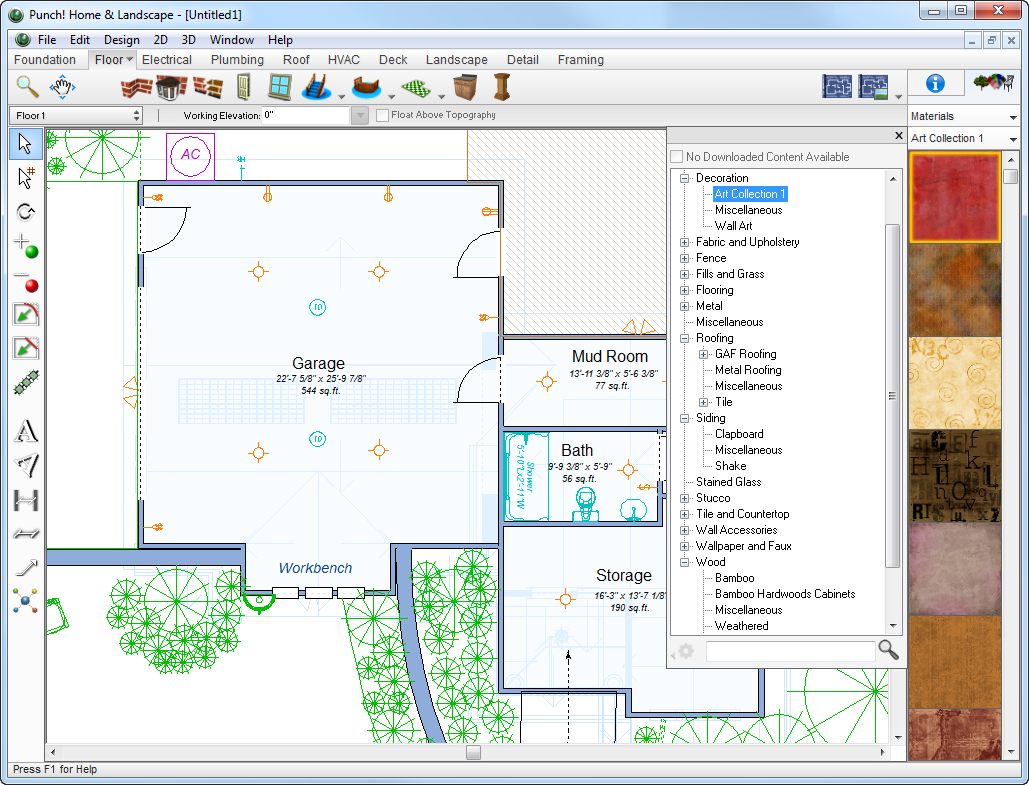Viewport: 1029px width, 785px height.
Task: Choose the Text annotation tool
Action: click(26, 432)
